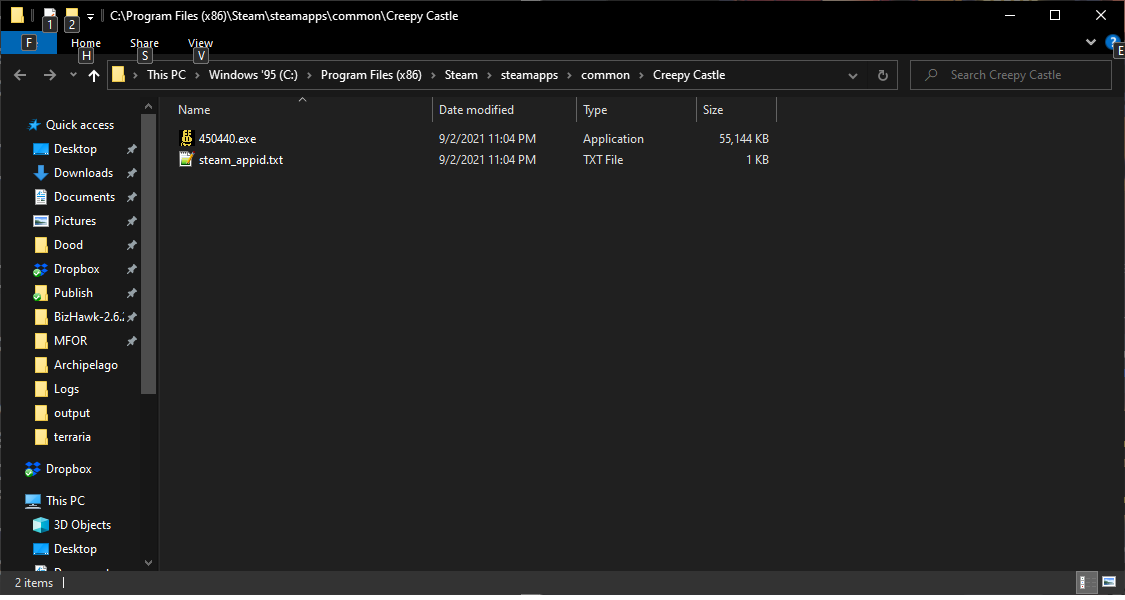1125x600 pixels.
Task: Expand the address bar history dropdown
Action: click(x=853, y=74)
